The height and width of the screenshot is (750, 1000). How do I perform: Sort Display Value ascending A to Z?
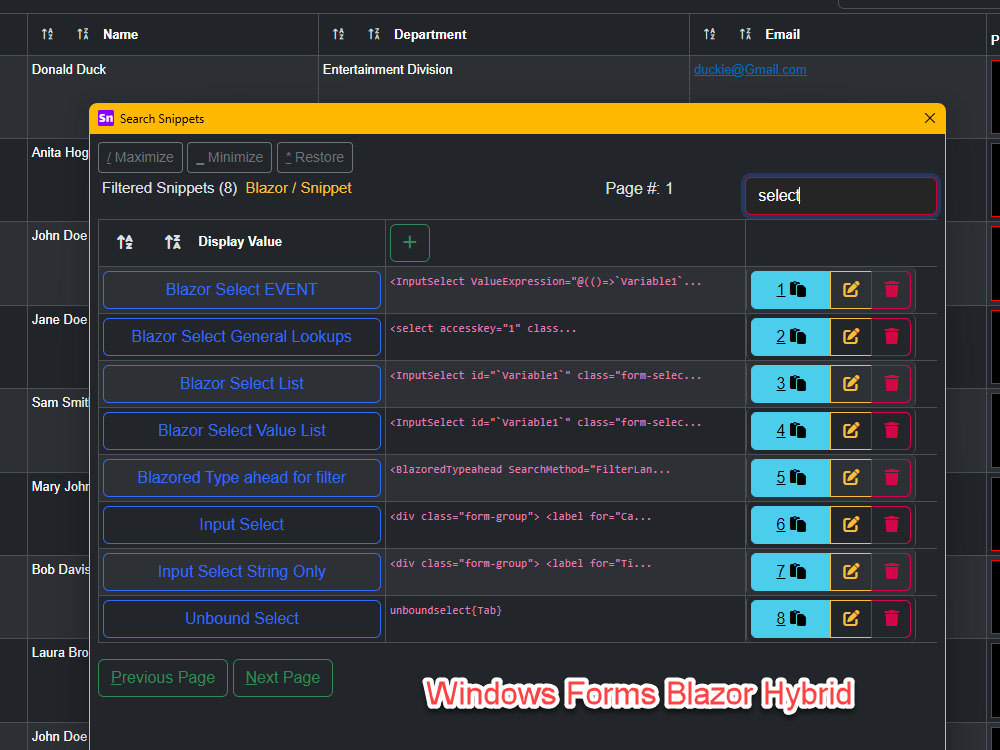124,241
